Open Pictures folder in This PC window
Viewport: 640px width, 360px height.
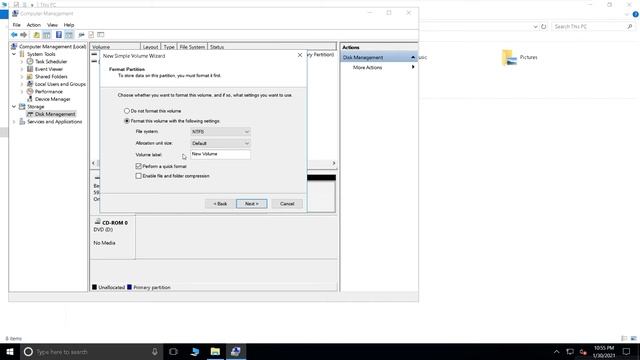(520, 58)
